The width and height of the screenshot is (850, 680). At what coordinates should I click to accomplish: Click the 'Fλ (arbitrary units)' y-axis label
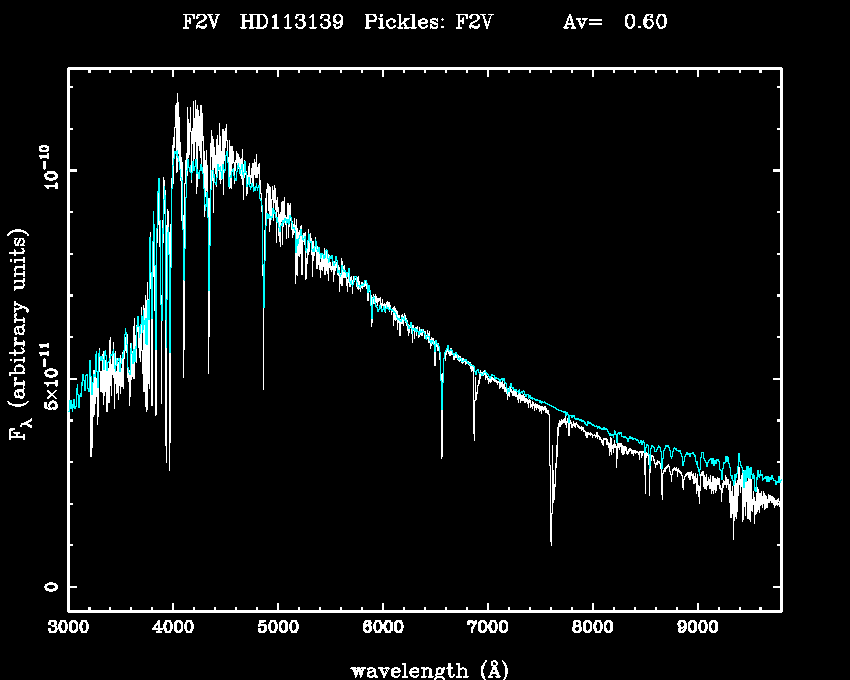click(x=20, y=335)
